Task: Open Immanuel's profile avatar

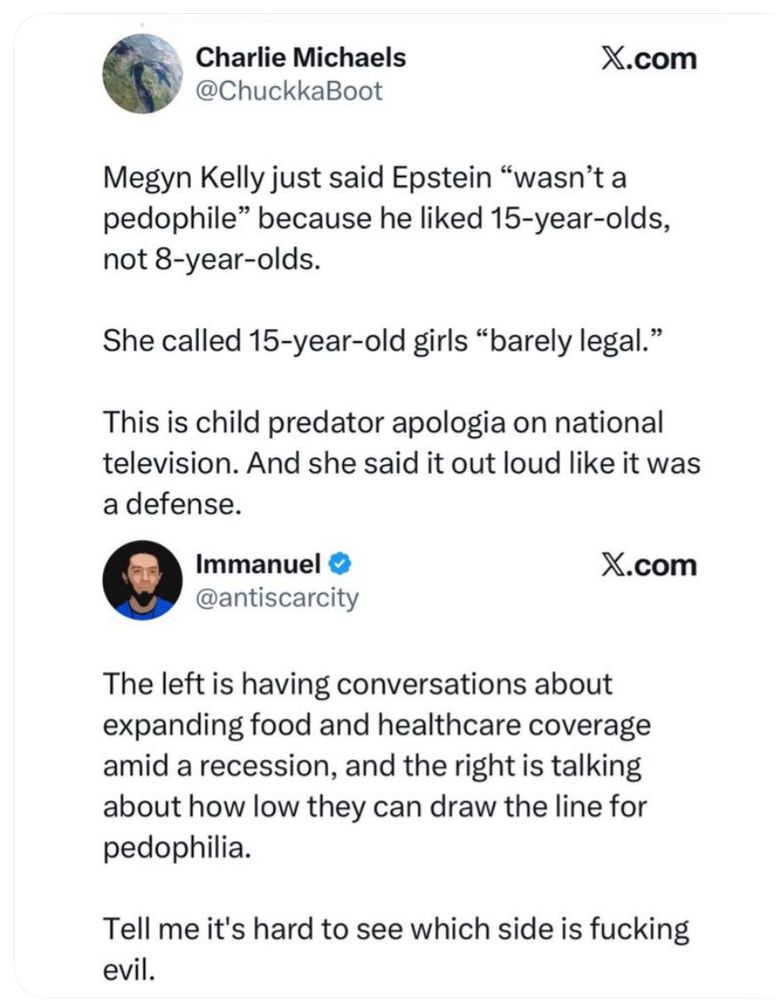Action: (143, 581)
